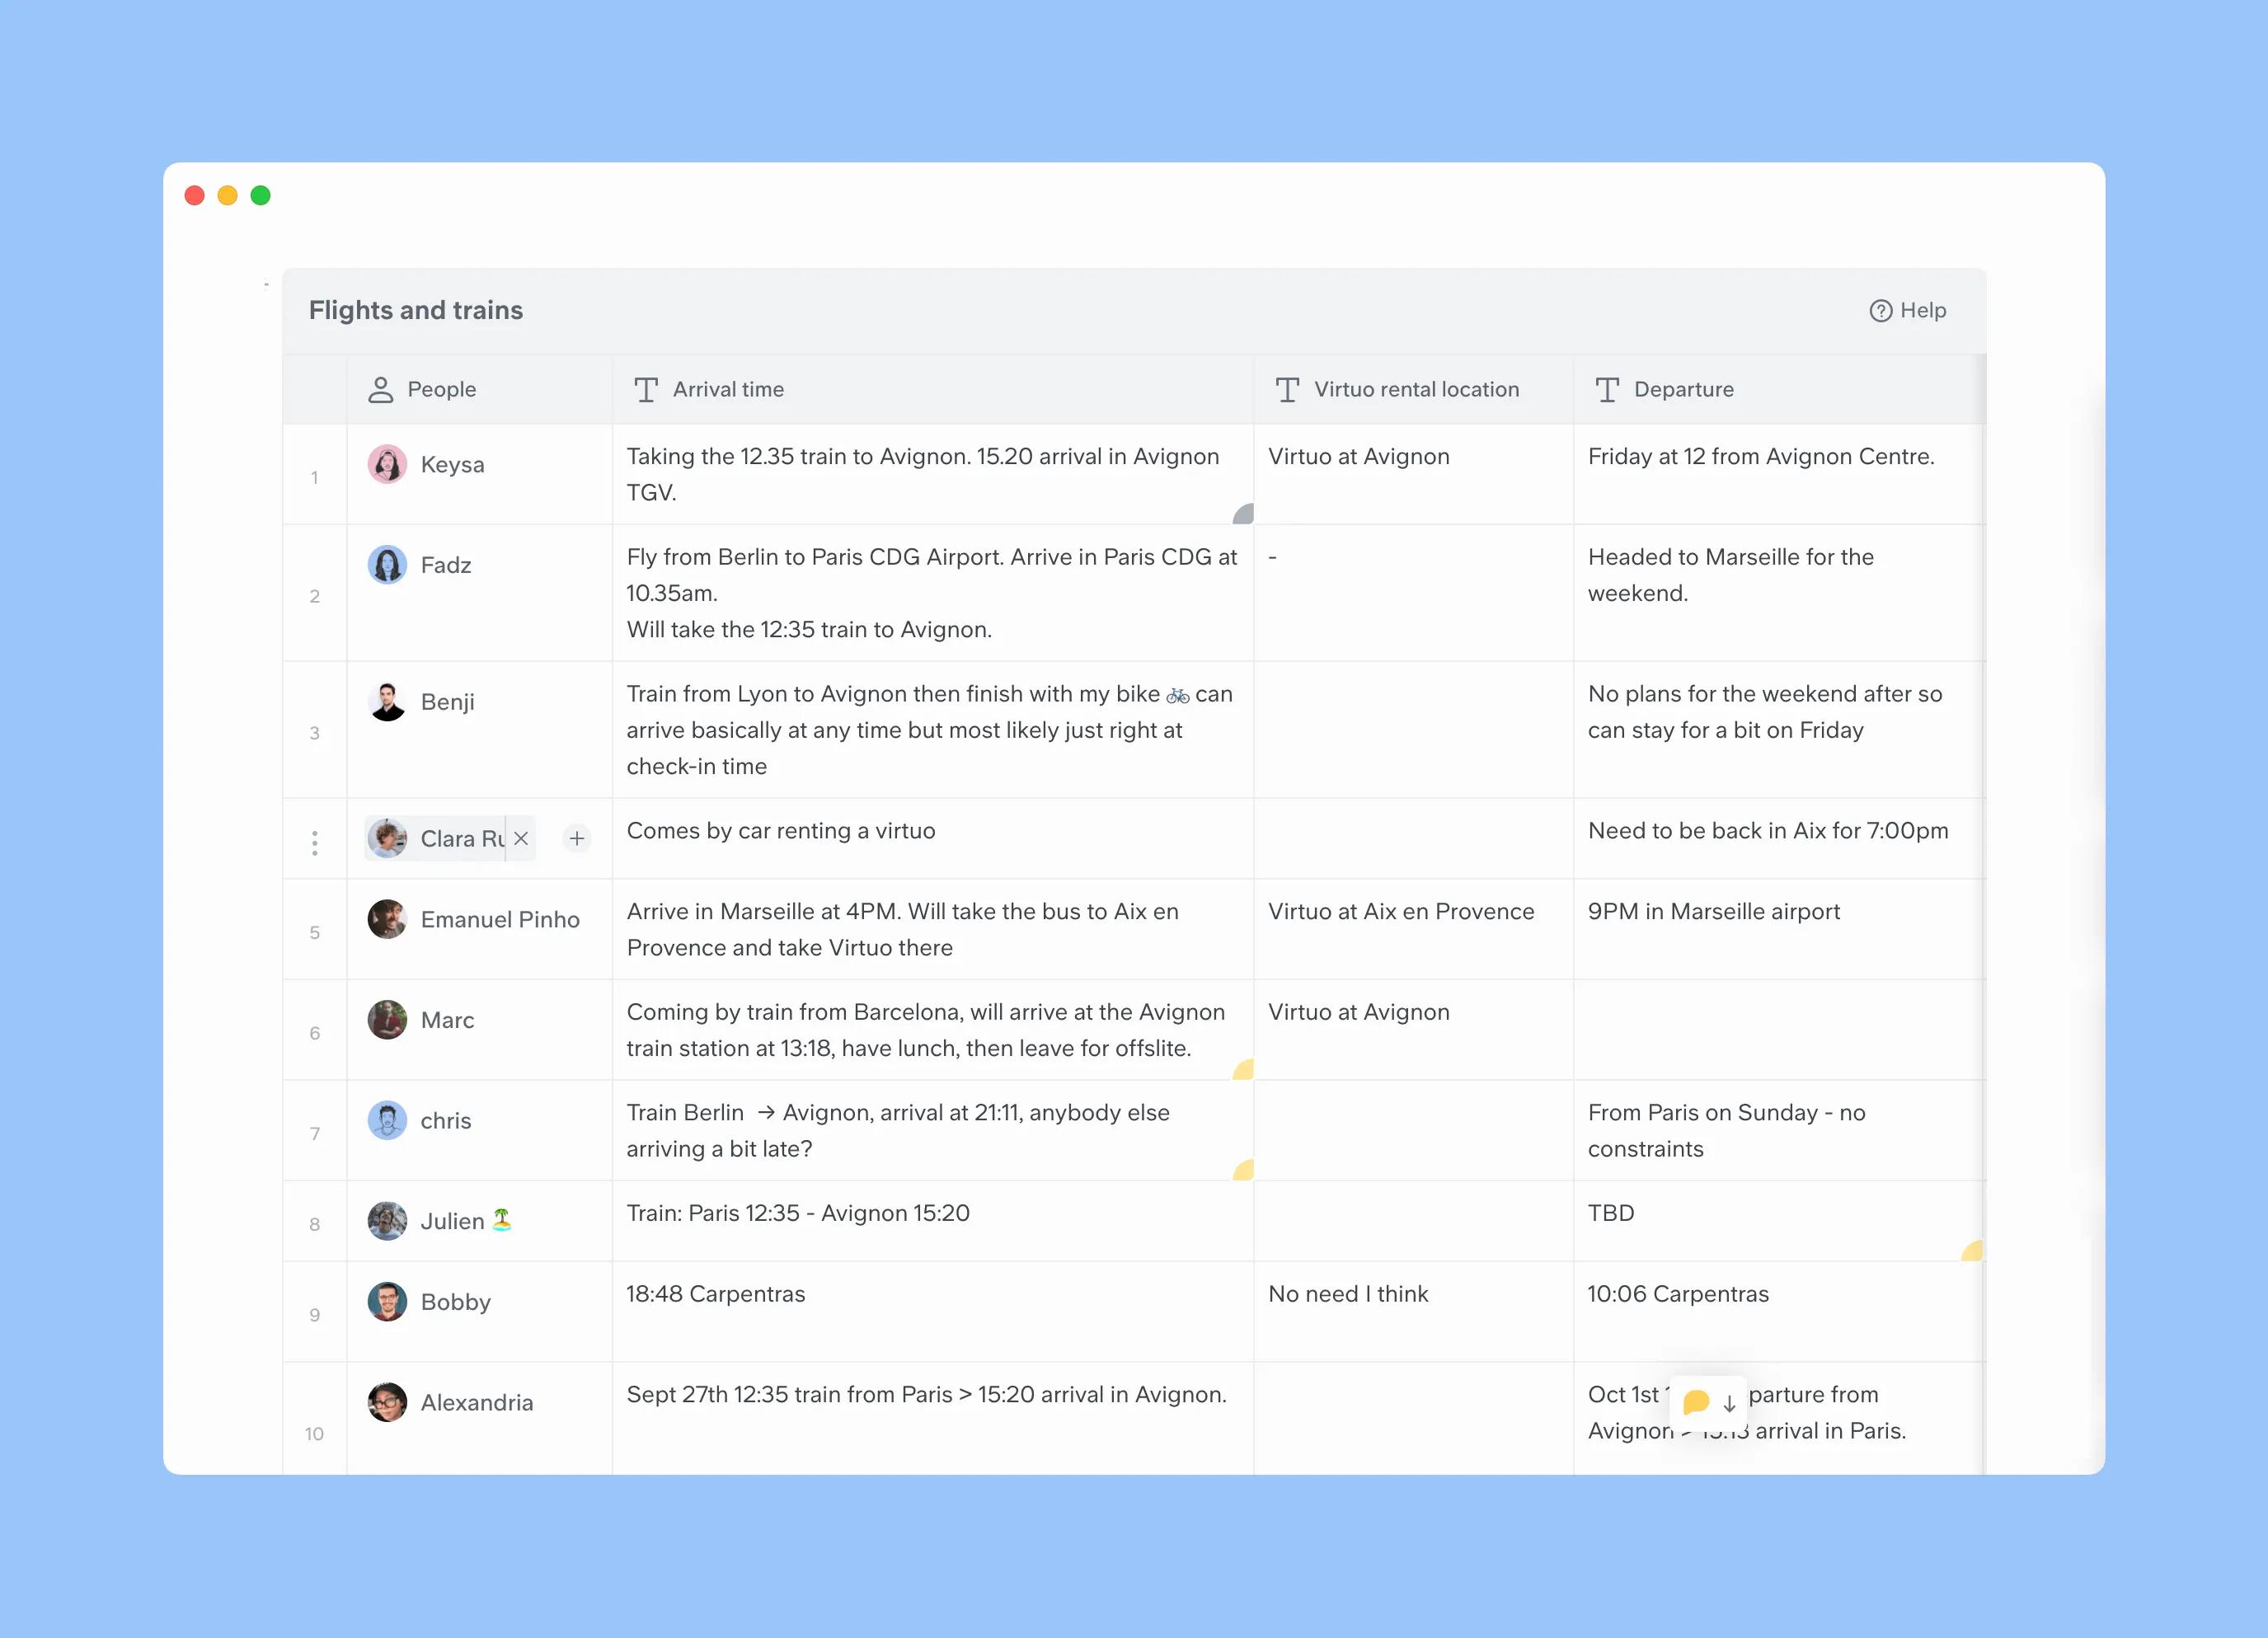Select cell 'Headed to Marseille for the weekend.'

(1778, 593)
